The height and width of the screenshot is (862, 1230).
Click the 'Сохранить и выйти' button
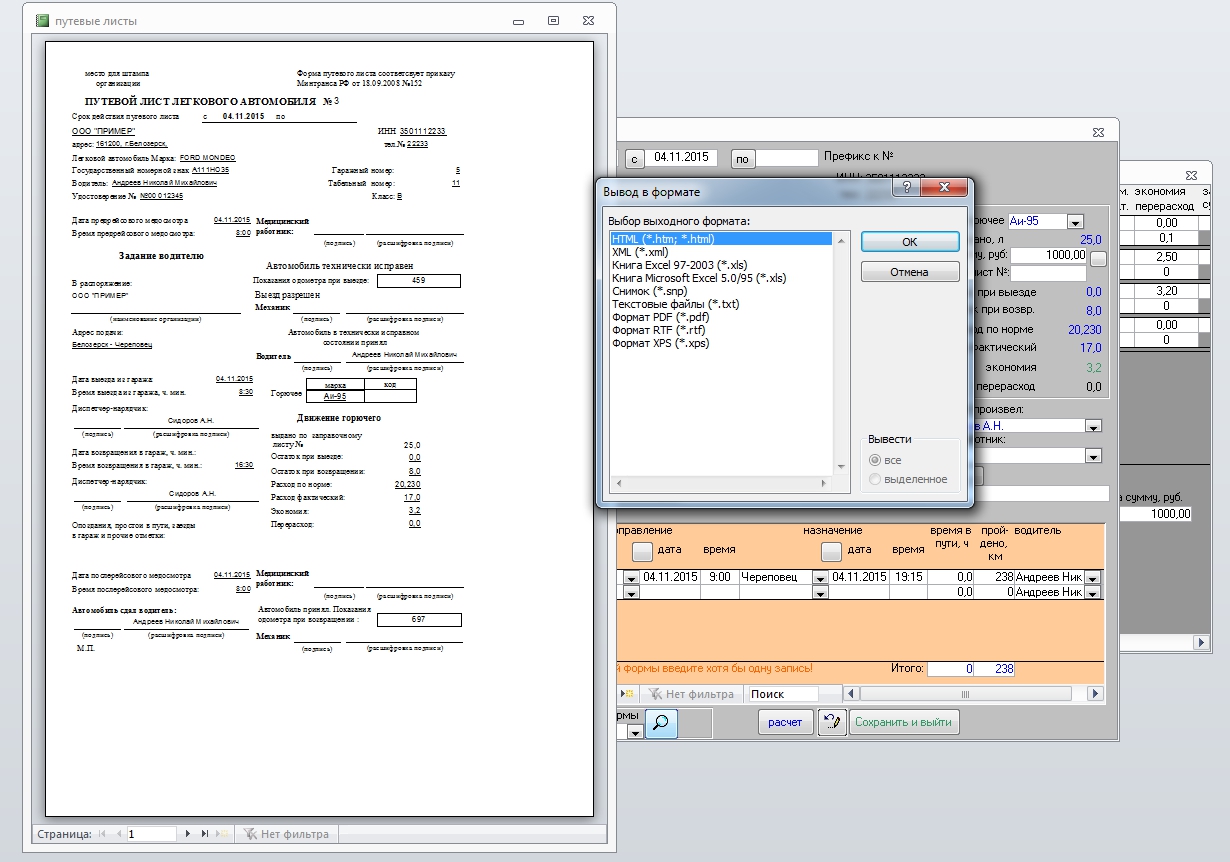904,722
